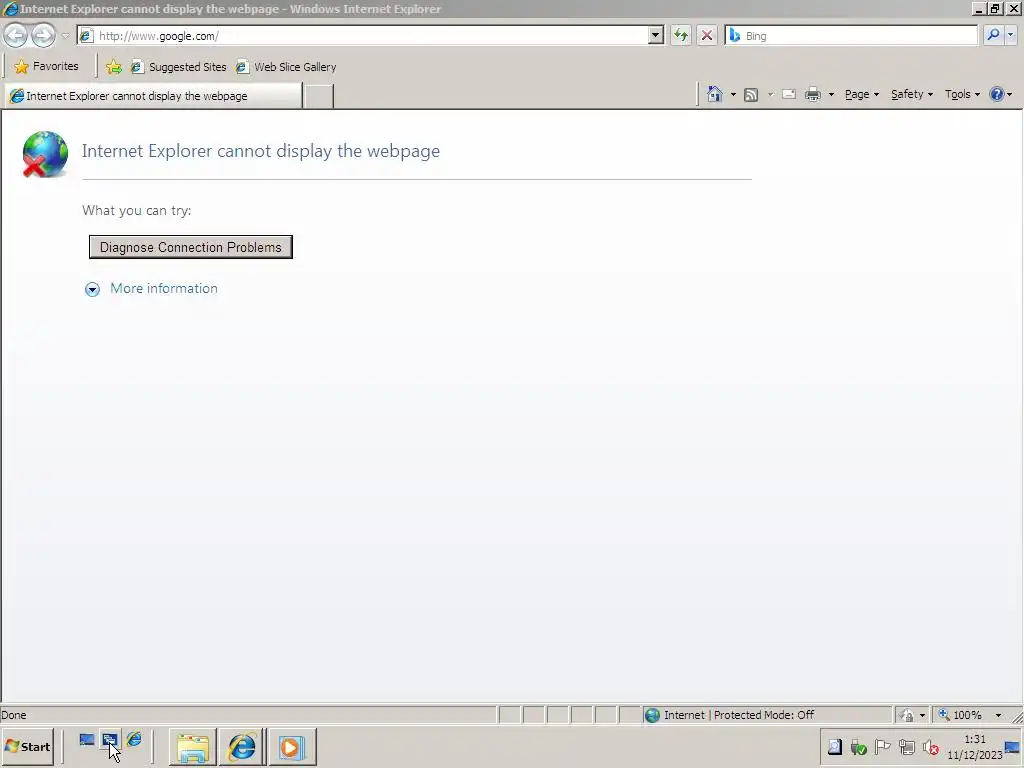
Task: Click the leftmost system tray document icon
Action: pos(835,747)
